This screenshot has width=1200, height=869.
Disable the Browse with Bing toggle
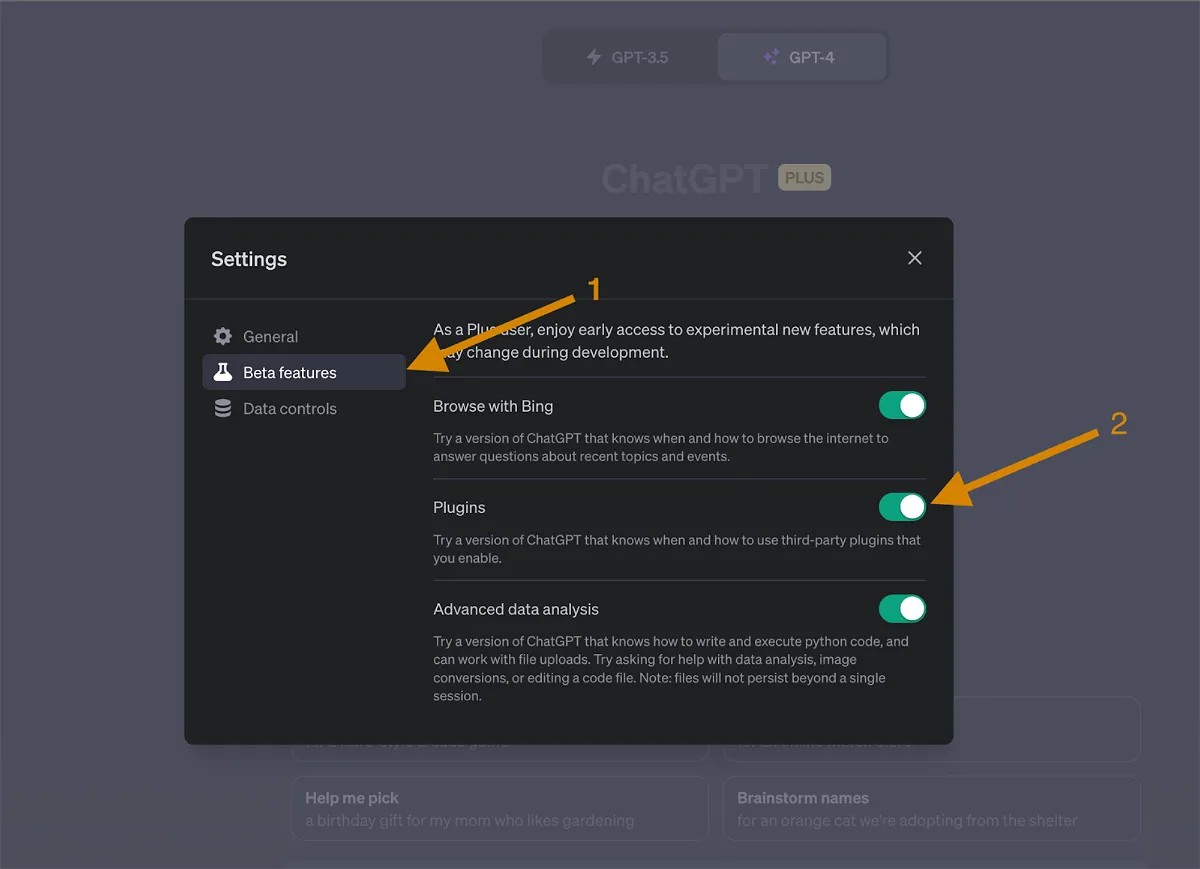pyautogui.click(x=902, y=405)
